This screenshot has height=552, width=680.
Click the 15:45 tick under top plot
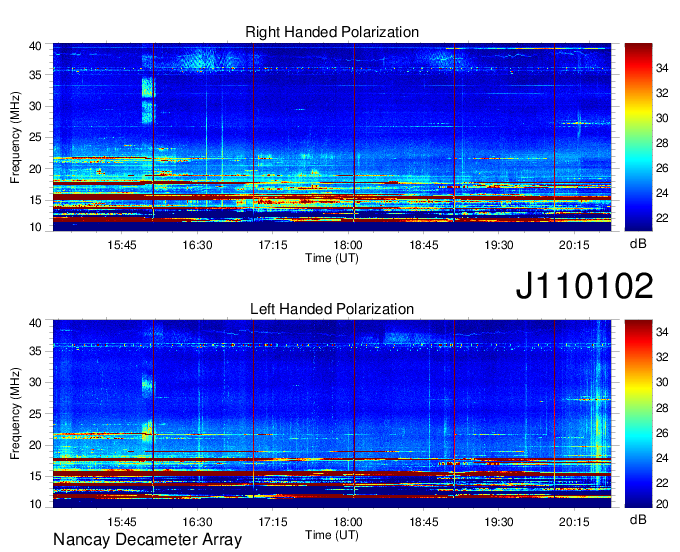pos(122,245)
